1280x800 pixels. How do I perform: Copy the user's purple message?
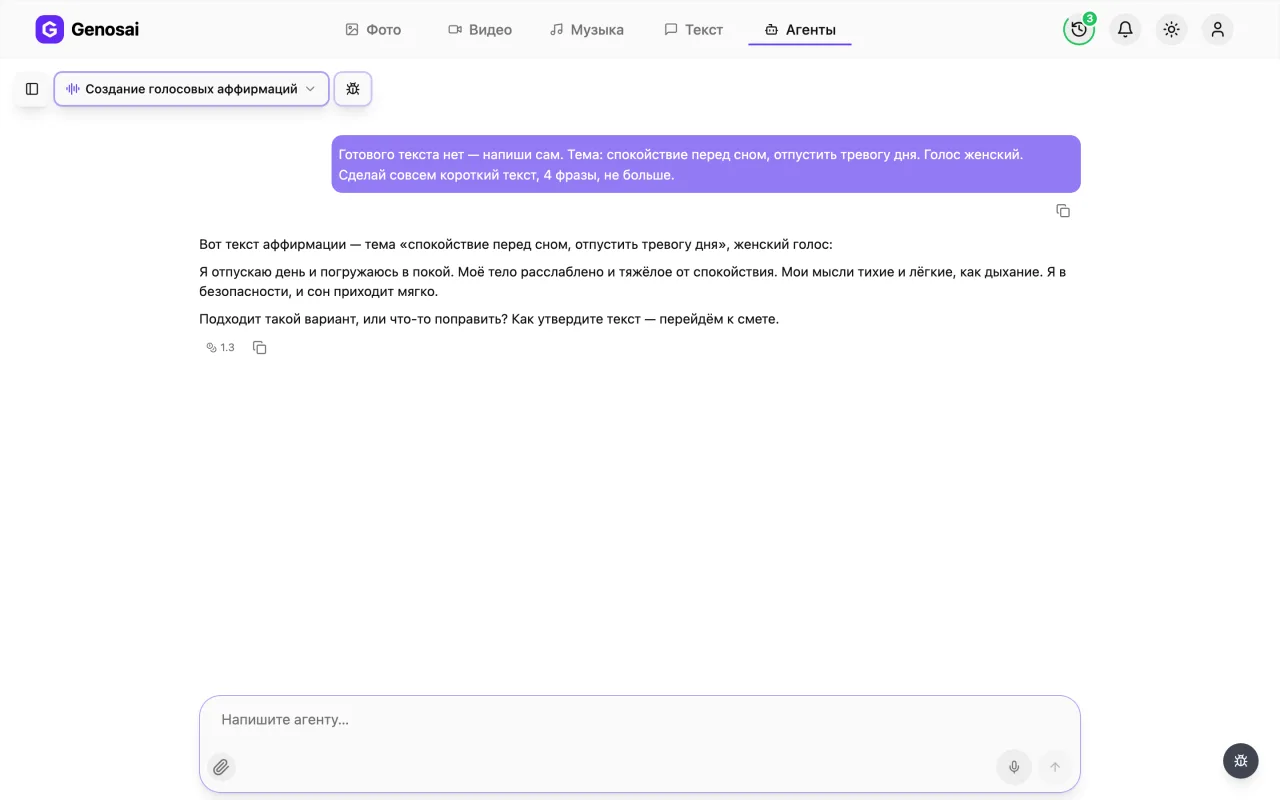click(1063, 211)
